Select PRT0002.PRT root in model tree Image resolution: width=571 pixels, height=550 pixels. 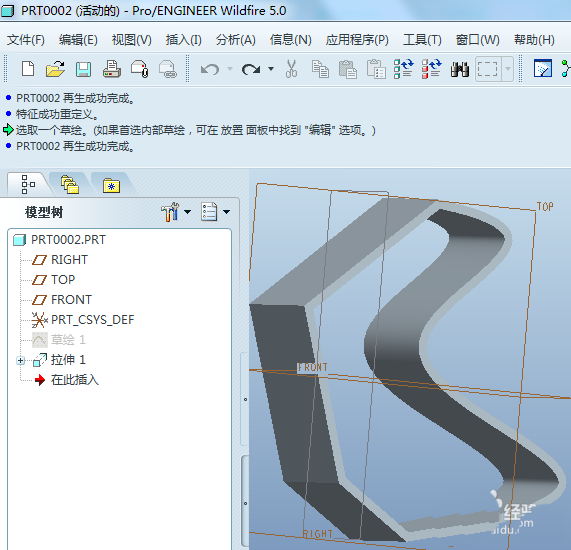(68, 240)
